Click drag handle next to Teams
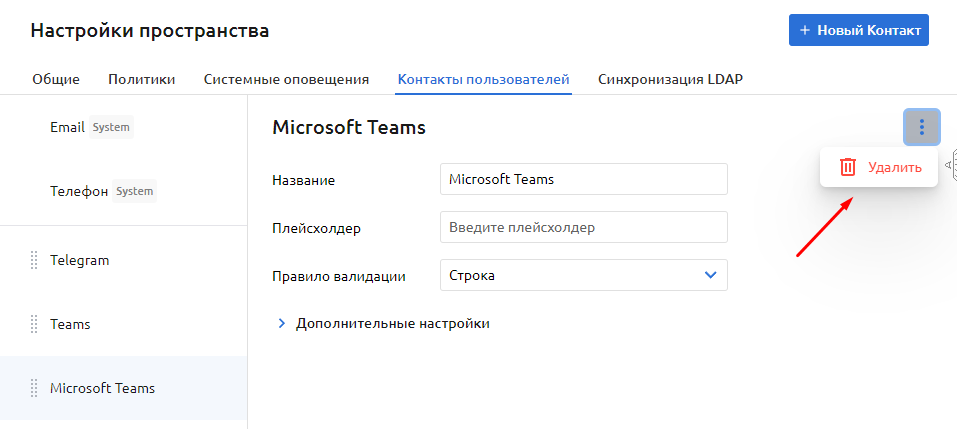 coord(34,325)
